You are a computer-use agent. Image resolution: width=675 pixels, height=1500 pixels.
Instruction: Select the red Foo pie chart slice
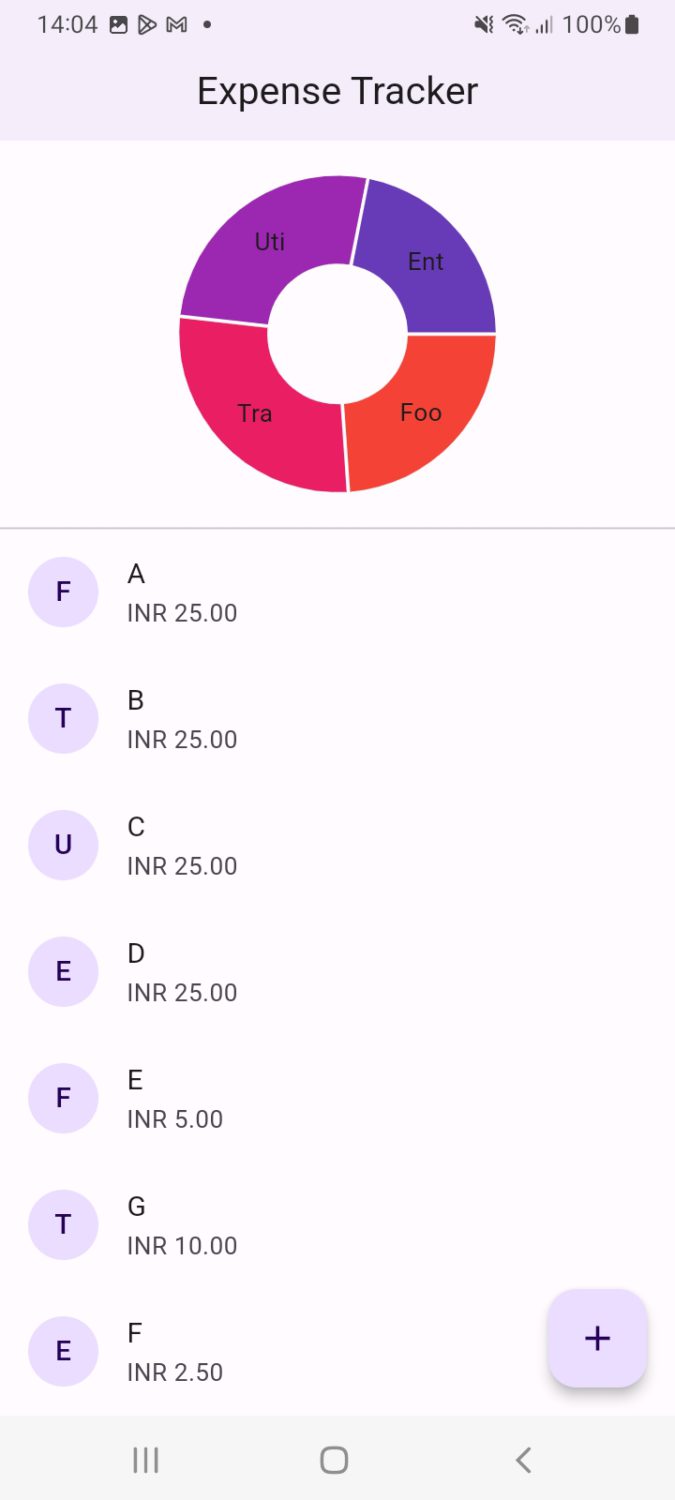tap(421, 412)
